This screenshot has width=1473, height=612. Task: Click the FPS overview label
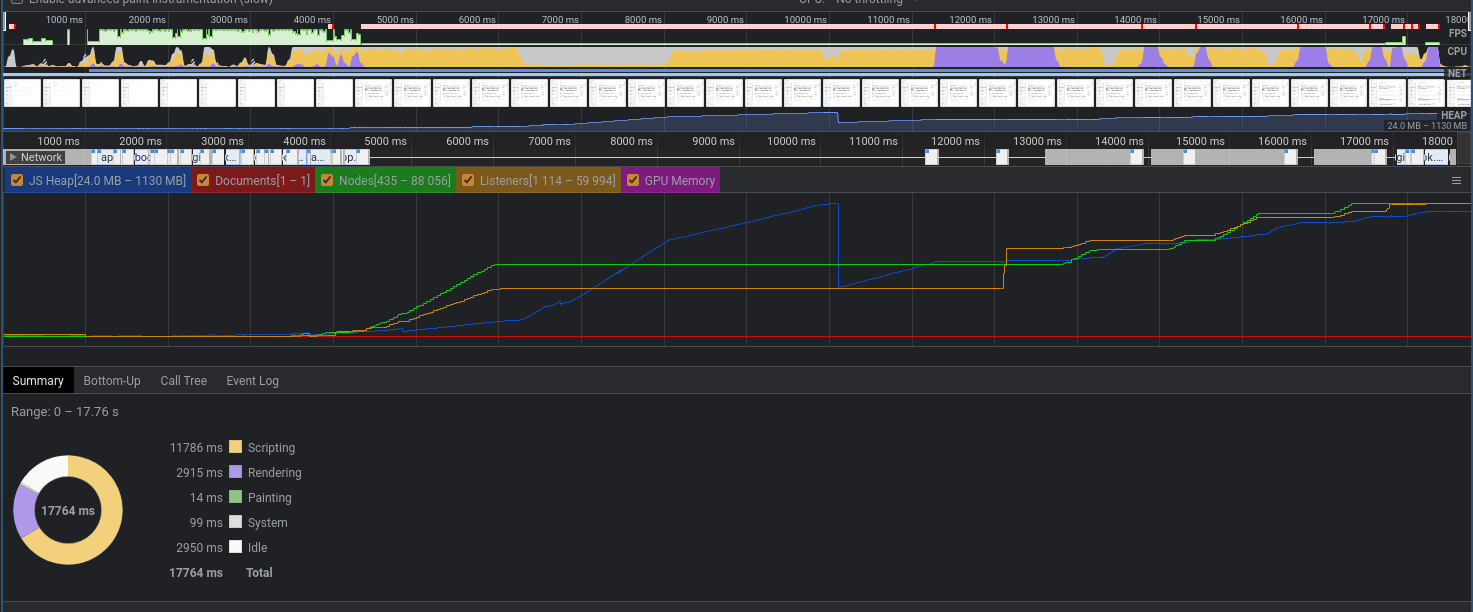[1457, 33]
